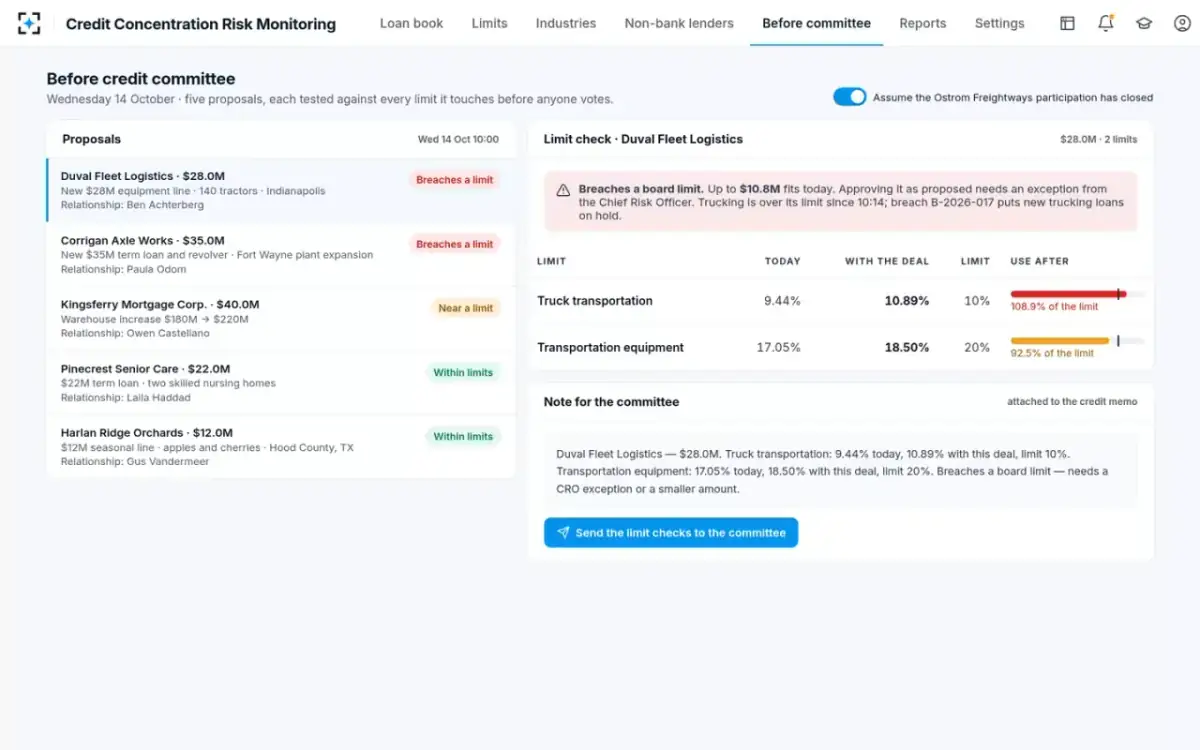Click the warning triangle in breach alert
The height and width of the screenshot is (750, 1200).
tap(563, 189)
